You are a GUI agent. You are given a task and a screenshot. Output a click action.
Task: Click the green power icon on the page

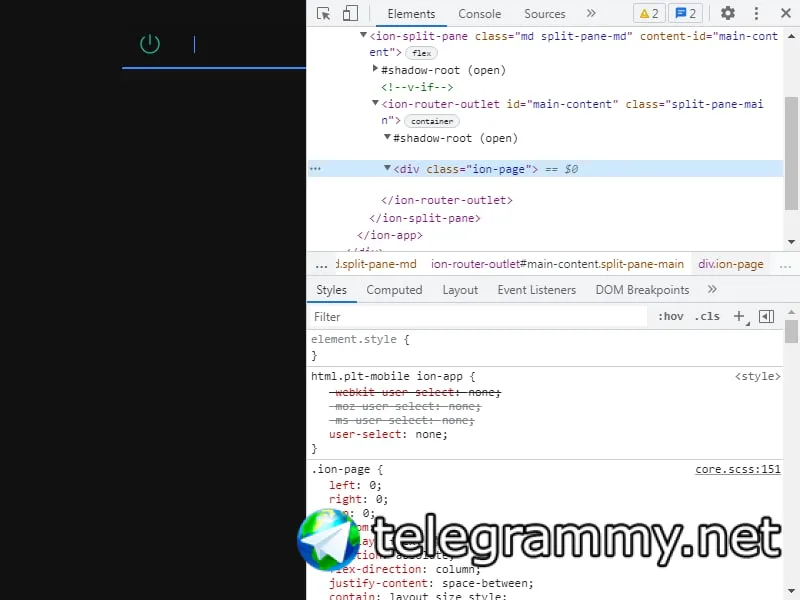pyautogui.click(x=150, y=44)
